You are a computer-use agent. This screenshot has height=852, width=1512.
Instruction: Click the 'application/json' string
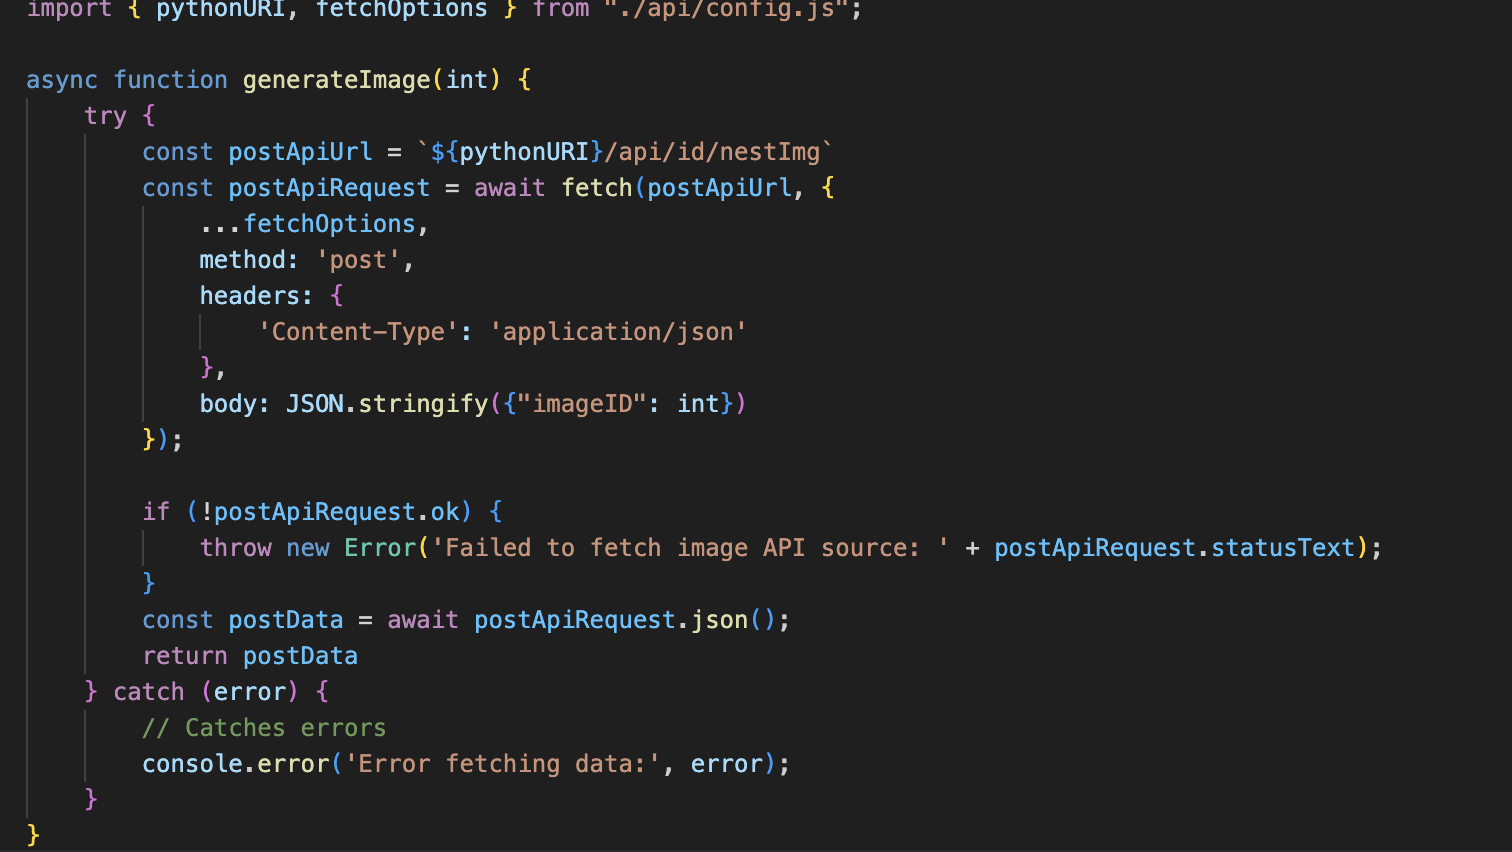[x=618, y=332]
